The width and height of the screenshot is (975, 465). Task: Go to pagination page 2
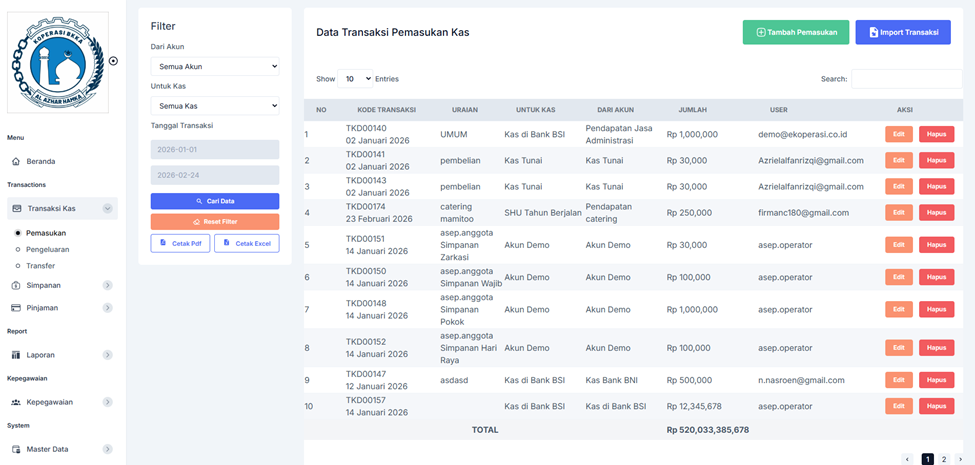pos(944,459)
